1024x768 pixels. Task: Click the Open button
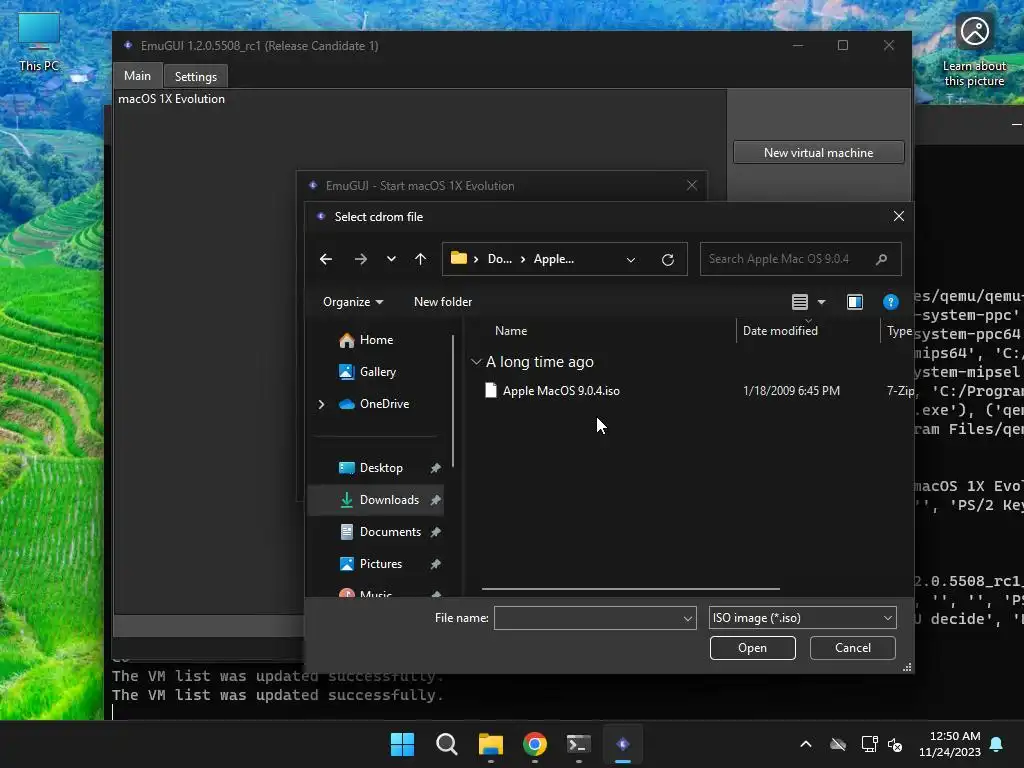(x=752, y=648)
